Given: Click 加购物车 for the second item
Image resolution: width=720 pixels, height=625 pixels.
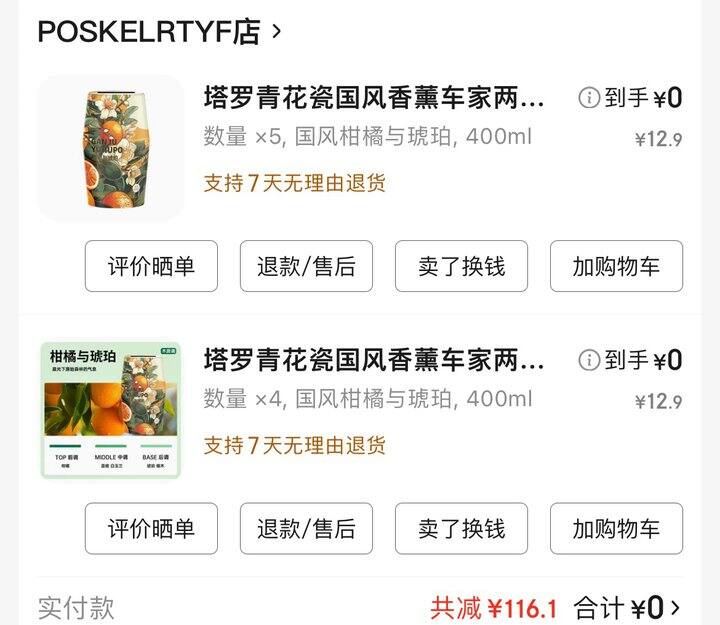Looking at the screenshot, I should 616,529.
